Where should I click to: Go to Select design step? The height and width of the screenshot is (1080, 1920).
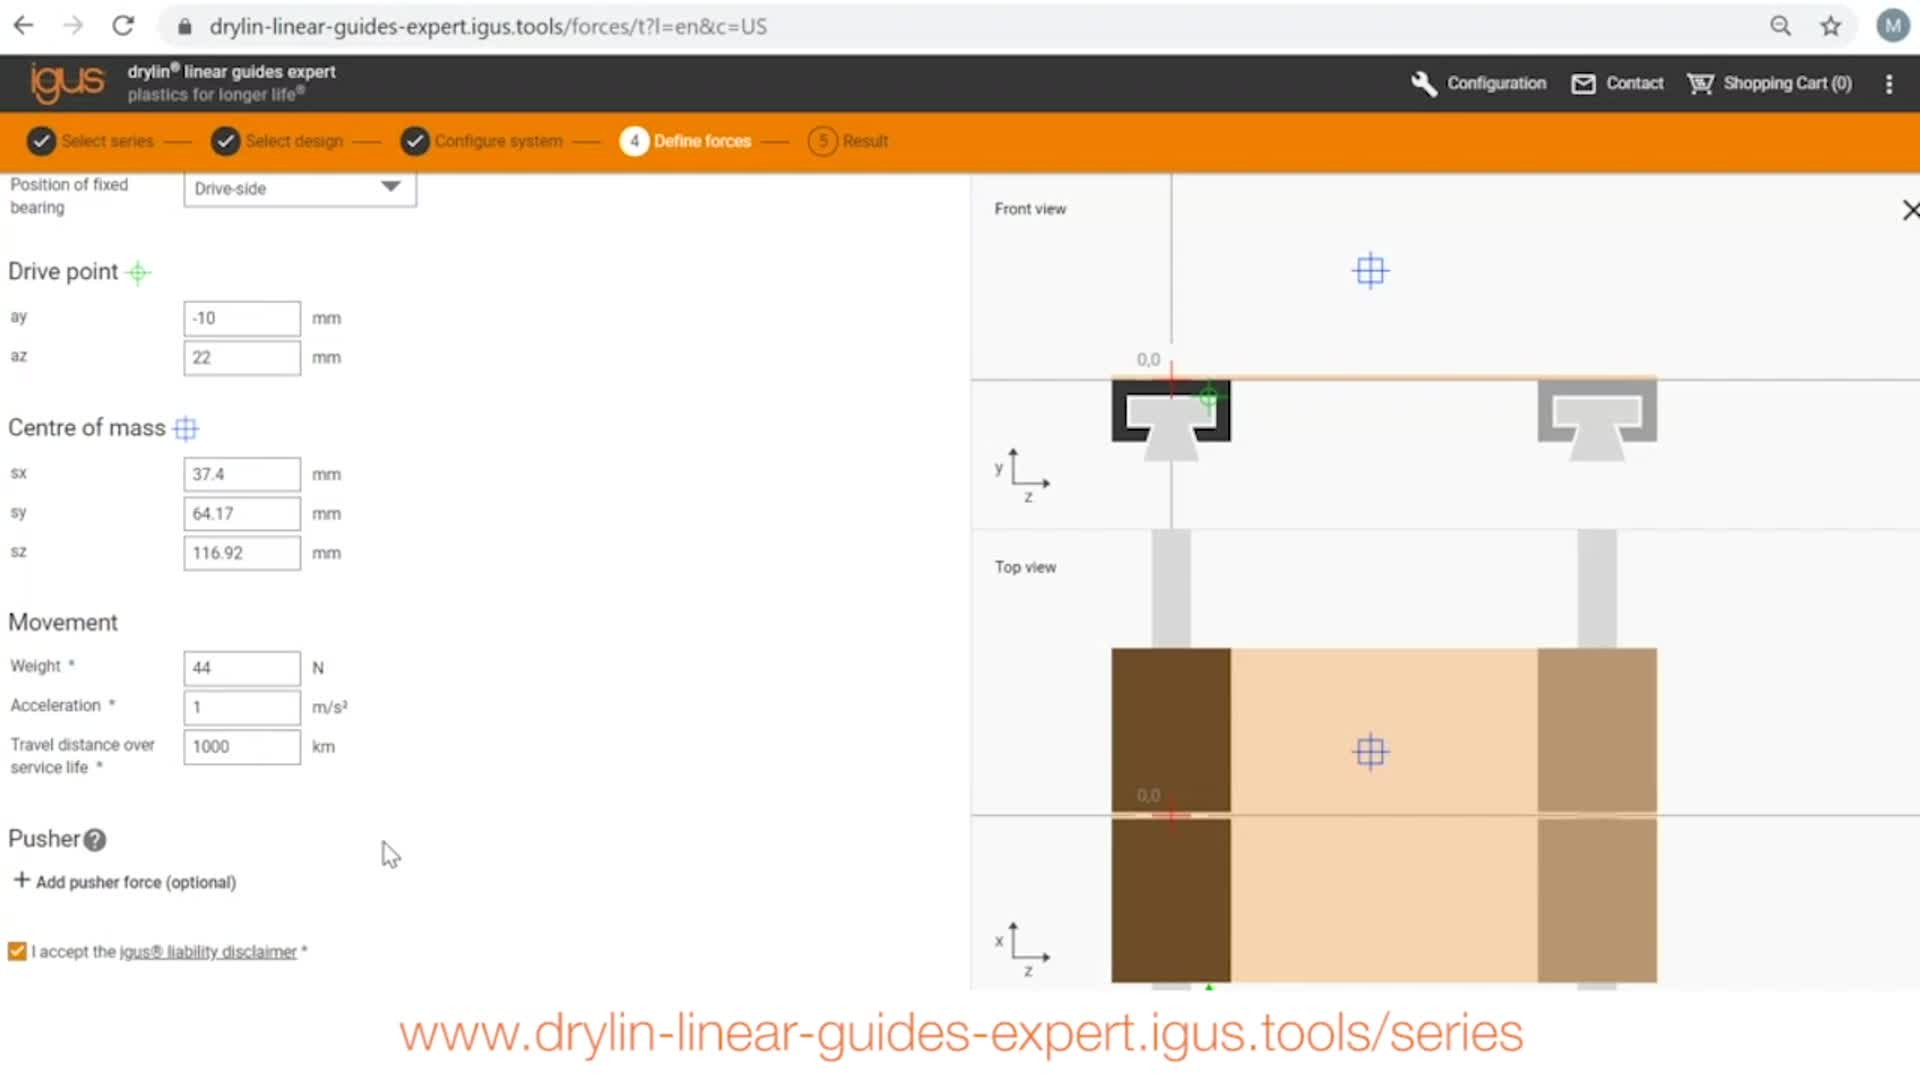click(278, 141)
